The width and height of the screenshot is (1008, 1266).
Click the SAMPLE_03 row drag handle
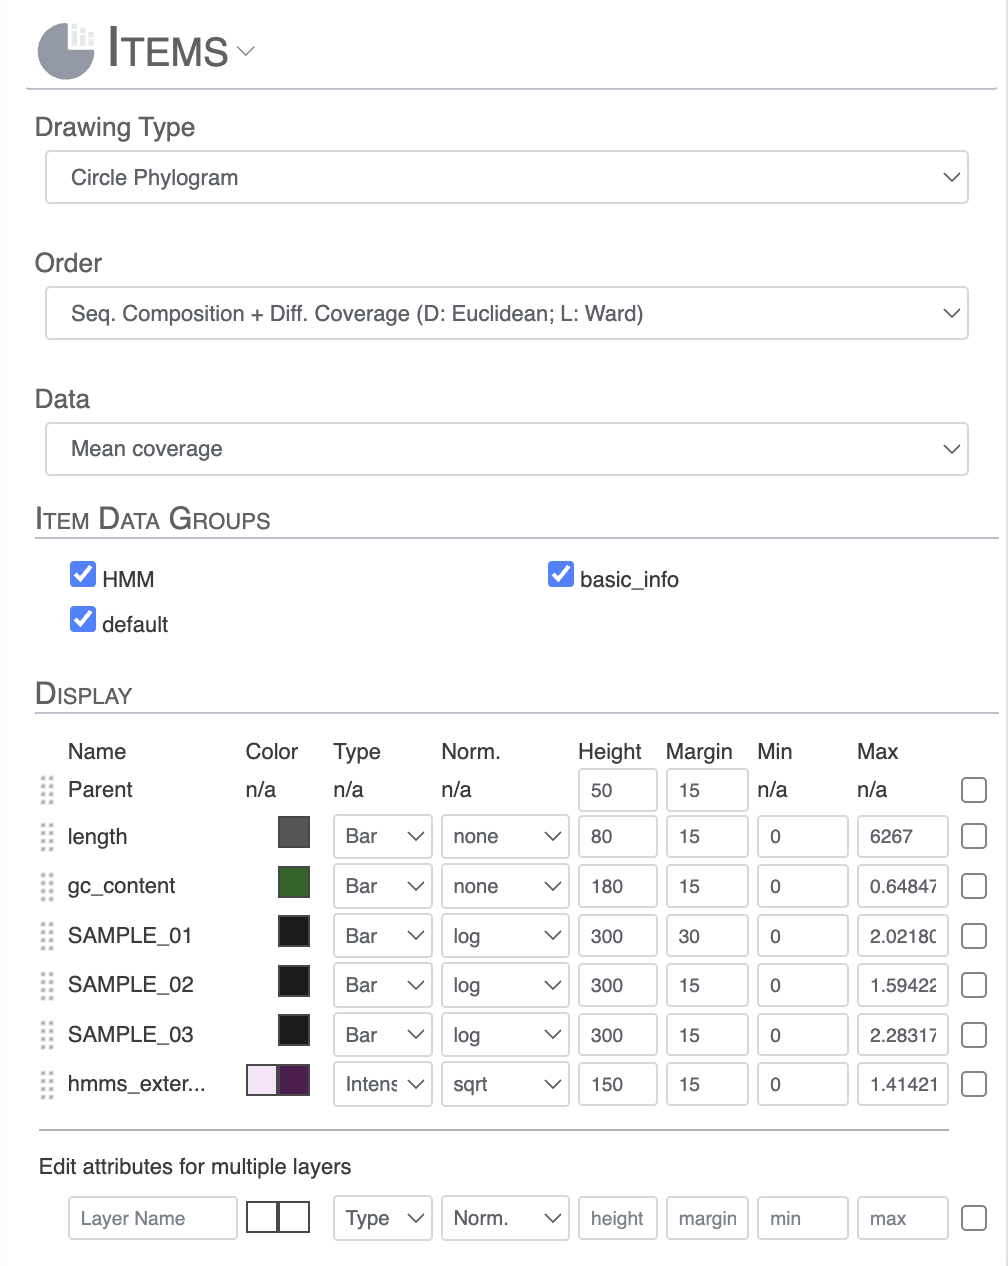[47, 1035]
